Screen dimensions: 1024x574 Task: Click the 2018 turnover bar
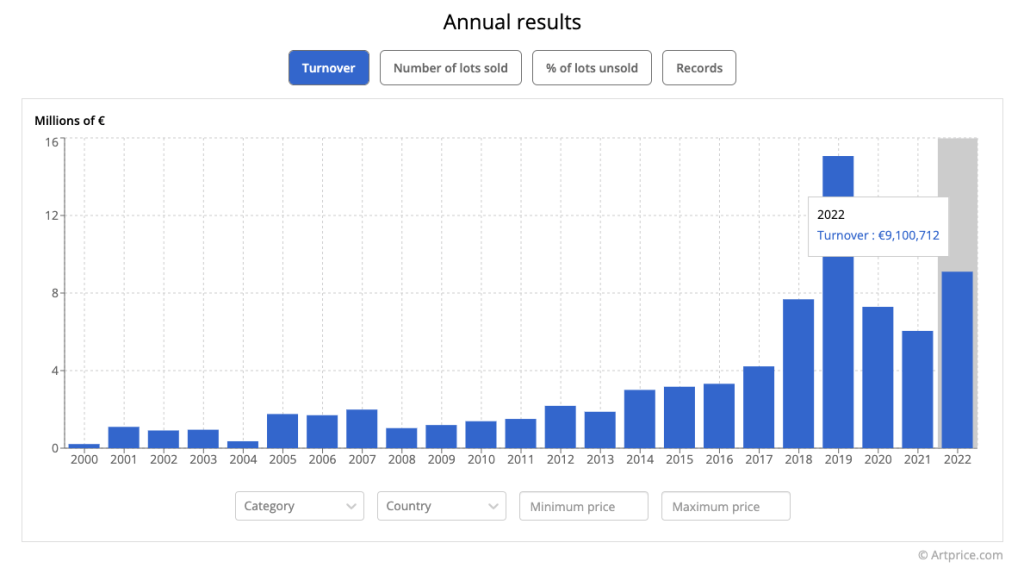coord(799,374)
